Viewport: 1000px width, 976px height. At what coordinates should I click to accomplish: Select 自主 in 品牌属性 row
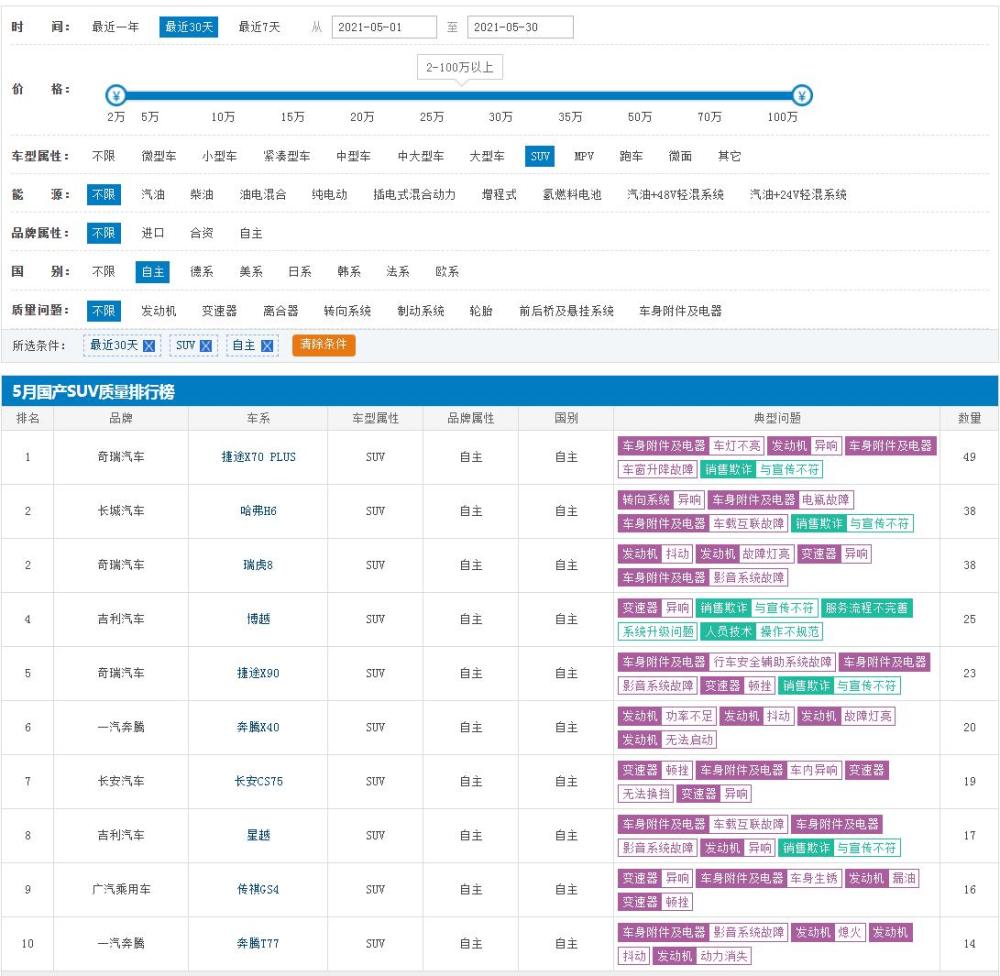pyautogui.click(x=251, y=233)
